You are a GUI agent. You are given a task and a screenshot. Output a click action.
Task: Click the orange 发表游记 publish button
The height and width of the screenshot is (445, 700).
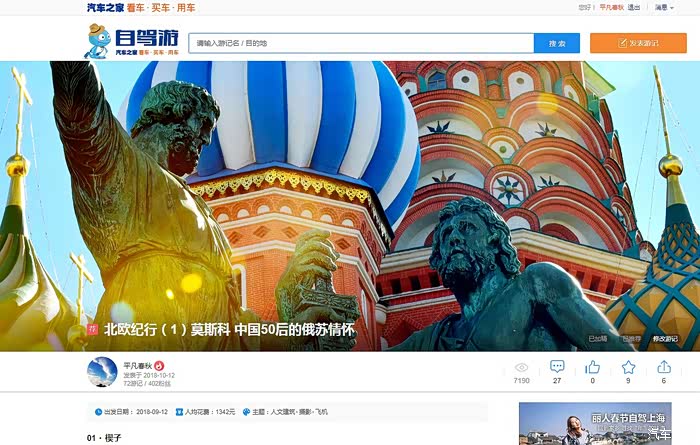pyautogui.click(x=638, y=43)
